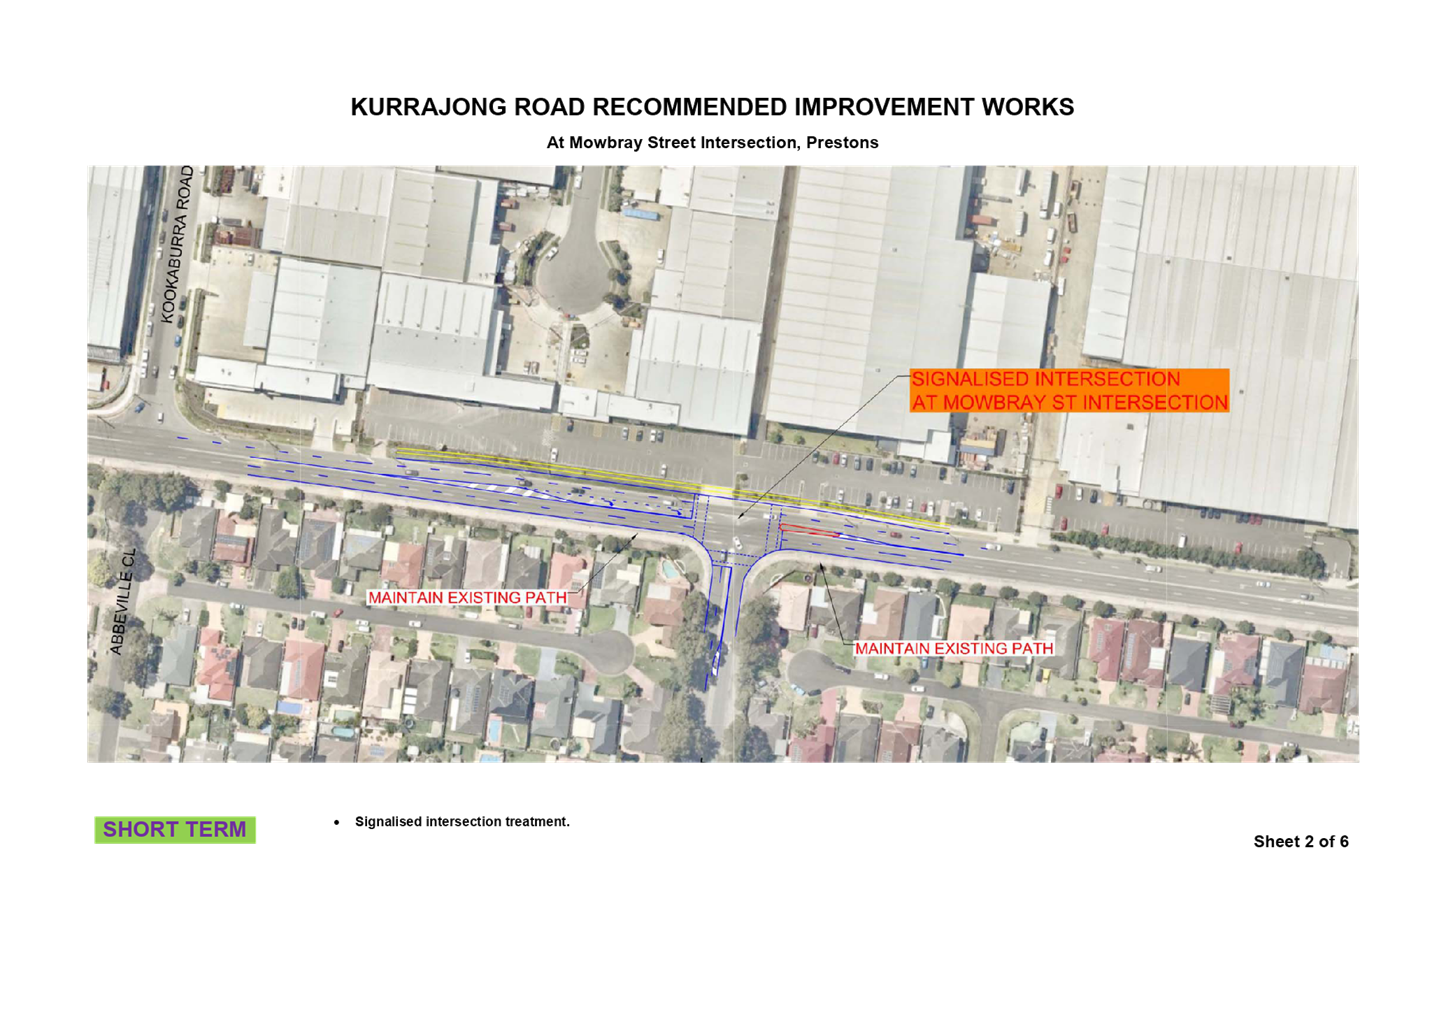Screen dimensions: 1446x1022
Task: Click the arrowhead of the signalised intersection leader
Action: [740, 516]
